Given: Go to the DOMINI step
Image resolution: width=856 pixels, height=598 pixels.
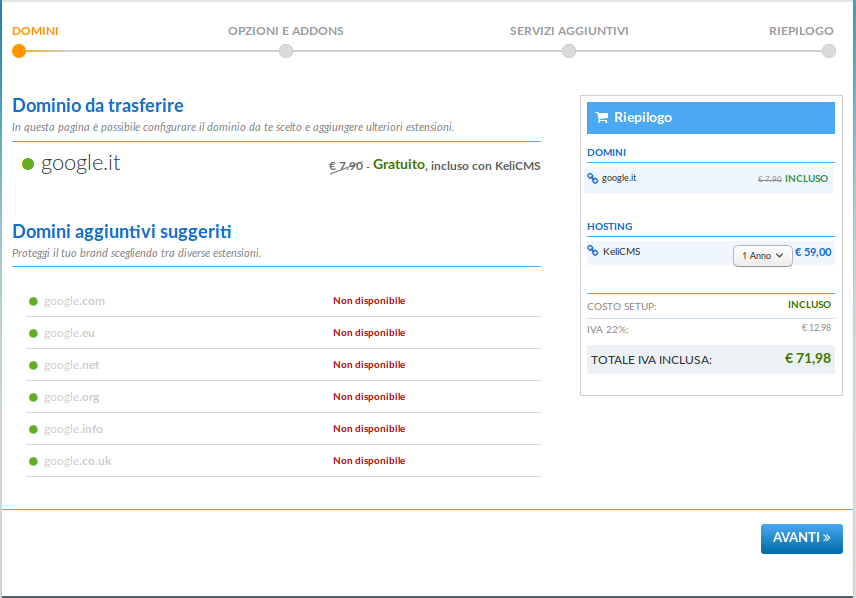Looking at the screenshot, I should (x=35, y=31).
